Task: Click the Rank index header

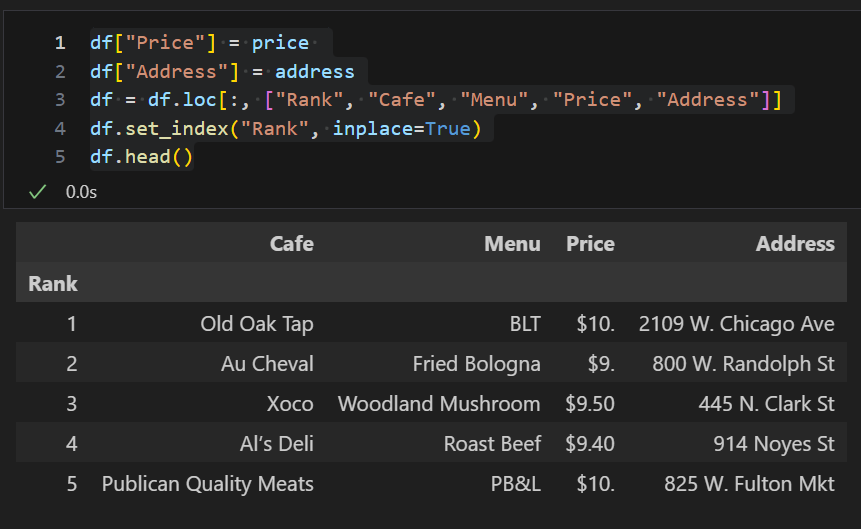Action: pyautogui.click(x=53, y=283)
